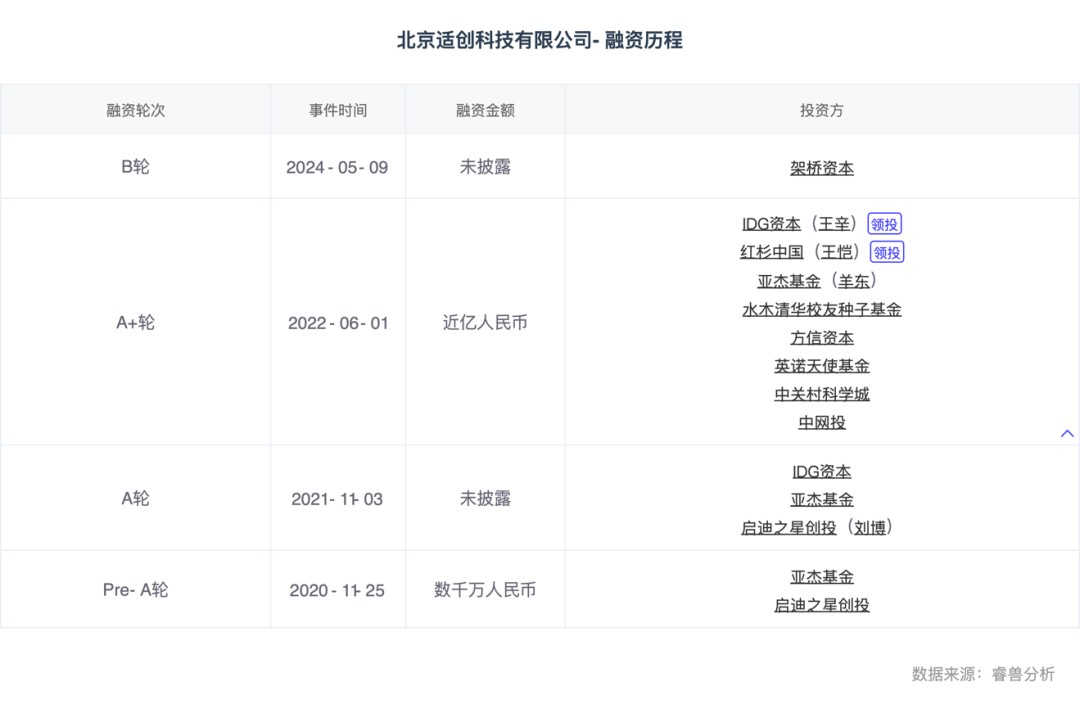Click 刘博 name link
This screenshot has height=718, width=1080.
[x=870, y=528]
